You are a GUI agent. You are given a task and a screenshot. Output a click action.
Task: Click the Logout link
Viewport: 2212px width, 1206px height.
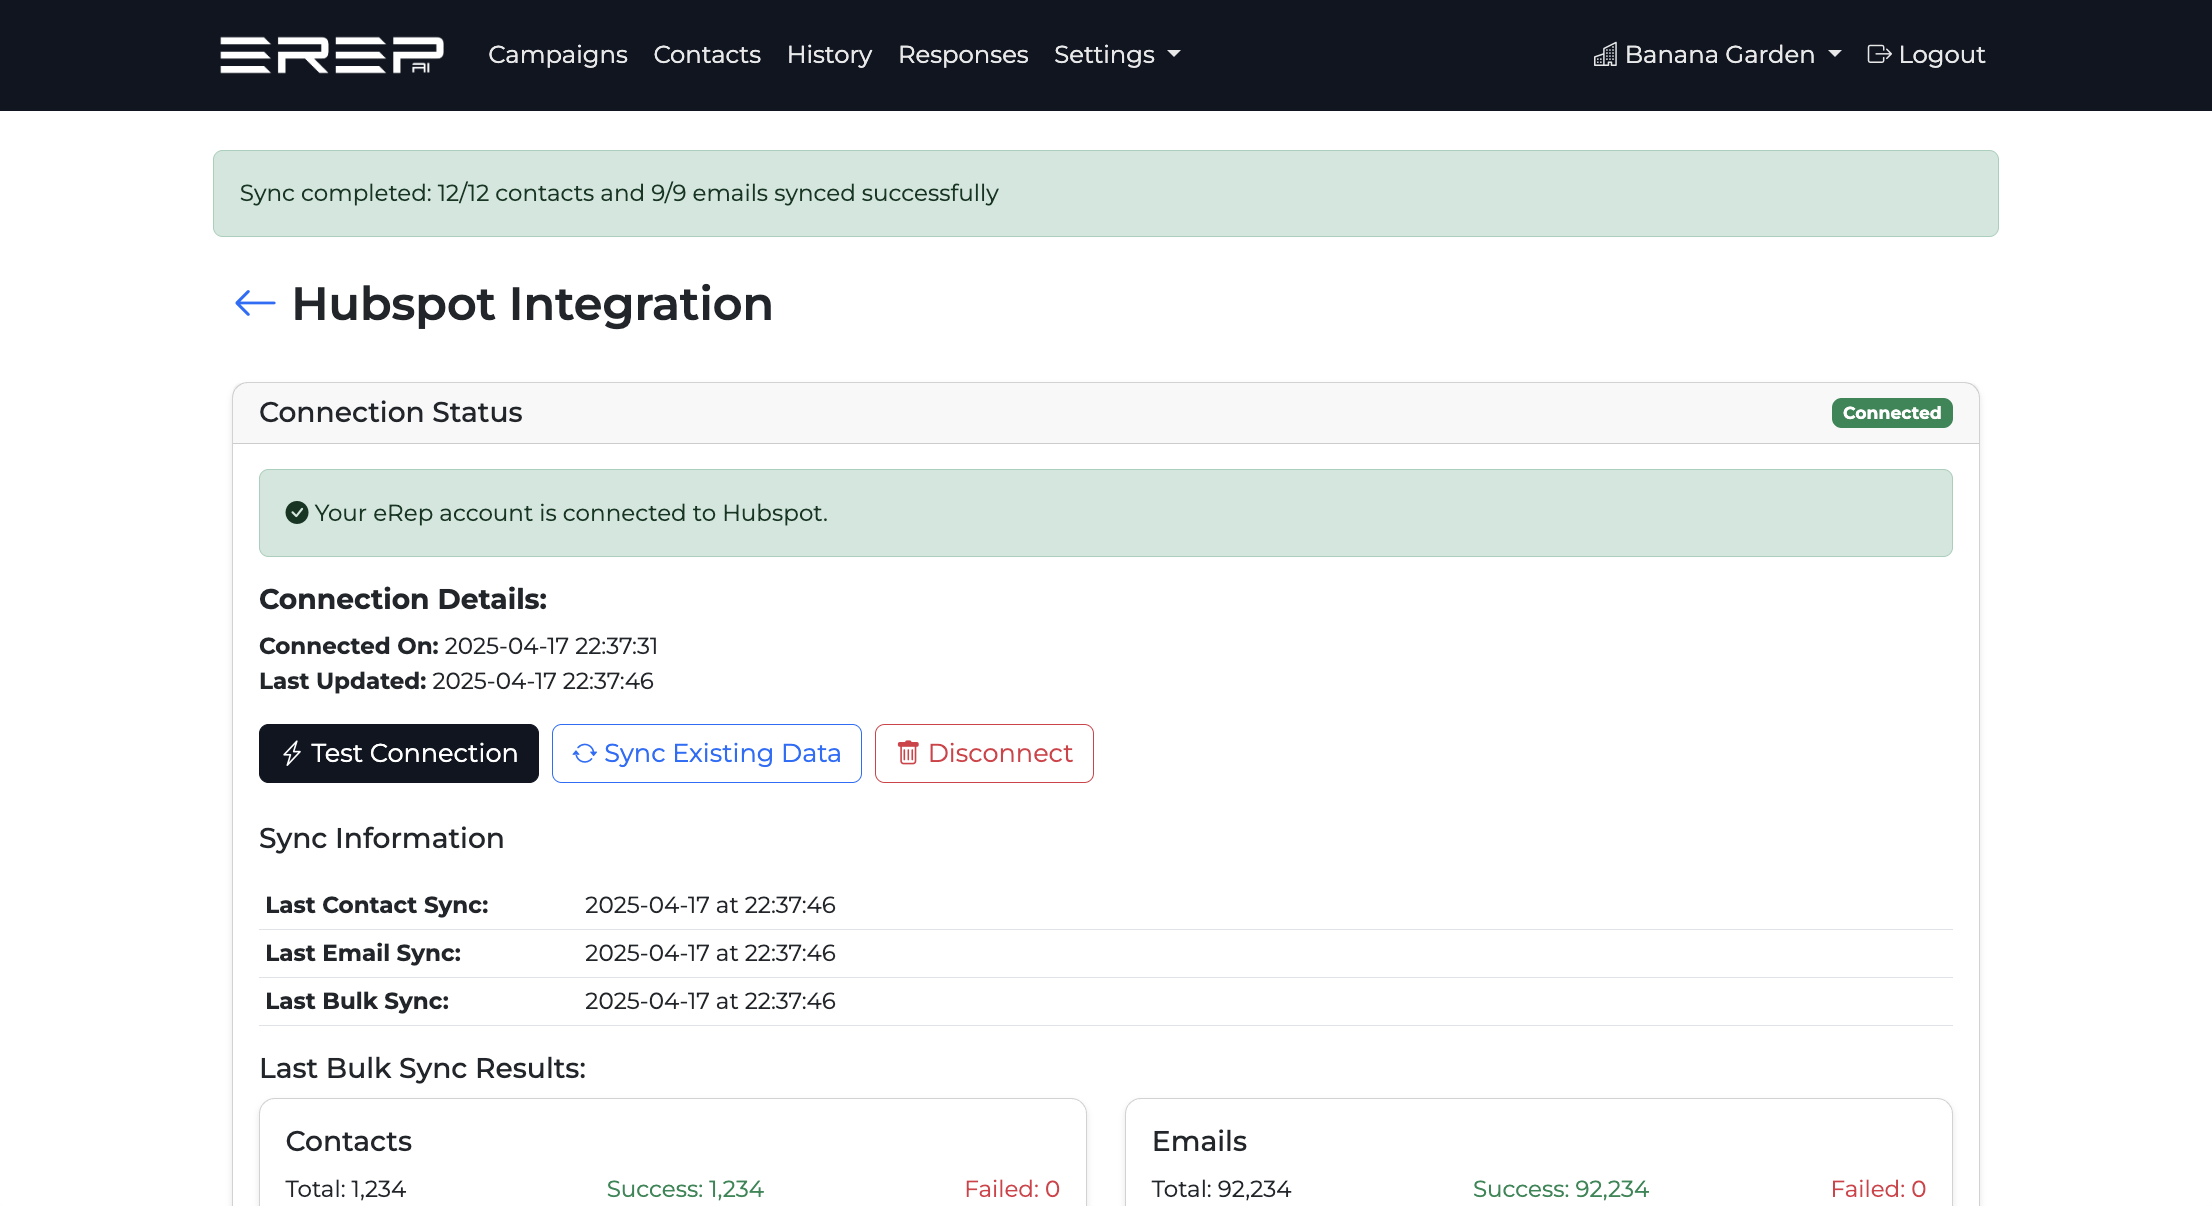[1926, 55]
